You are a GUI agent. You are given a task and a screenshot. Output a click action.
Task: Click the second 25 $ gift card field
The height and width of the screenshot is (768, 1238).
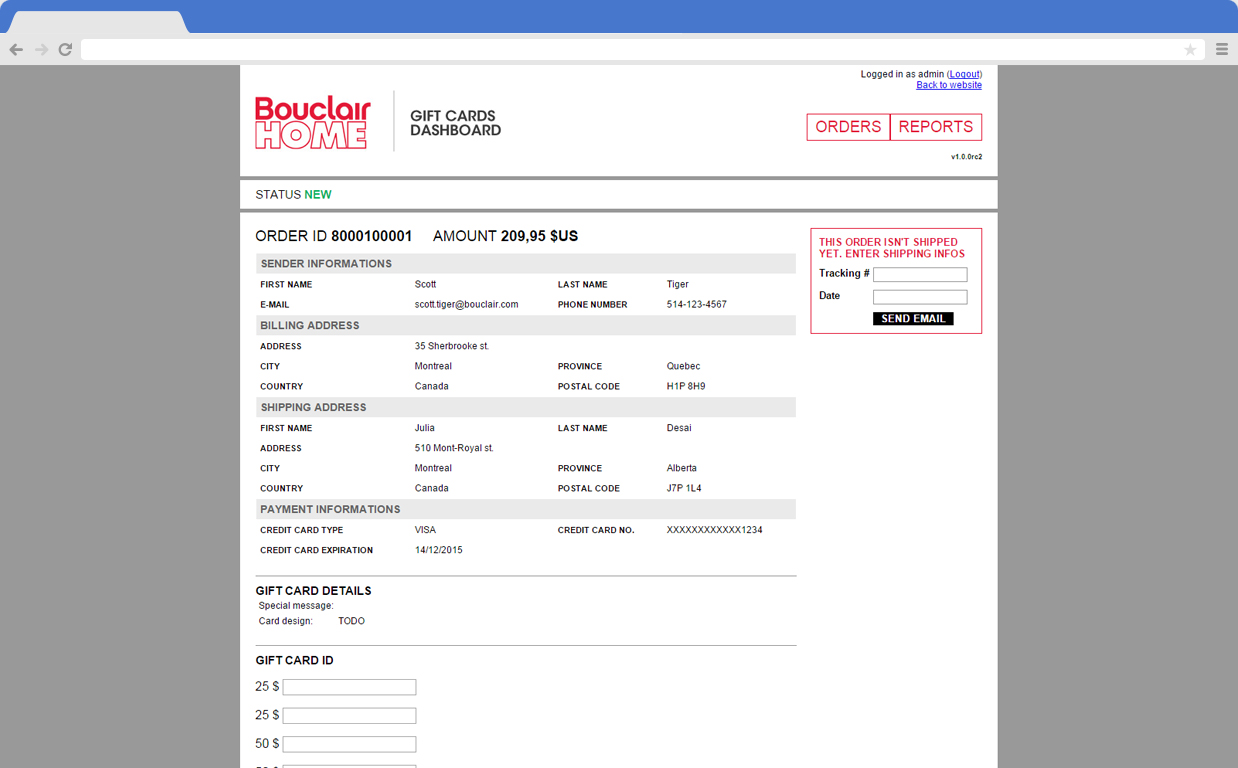pos(348,715)
